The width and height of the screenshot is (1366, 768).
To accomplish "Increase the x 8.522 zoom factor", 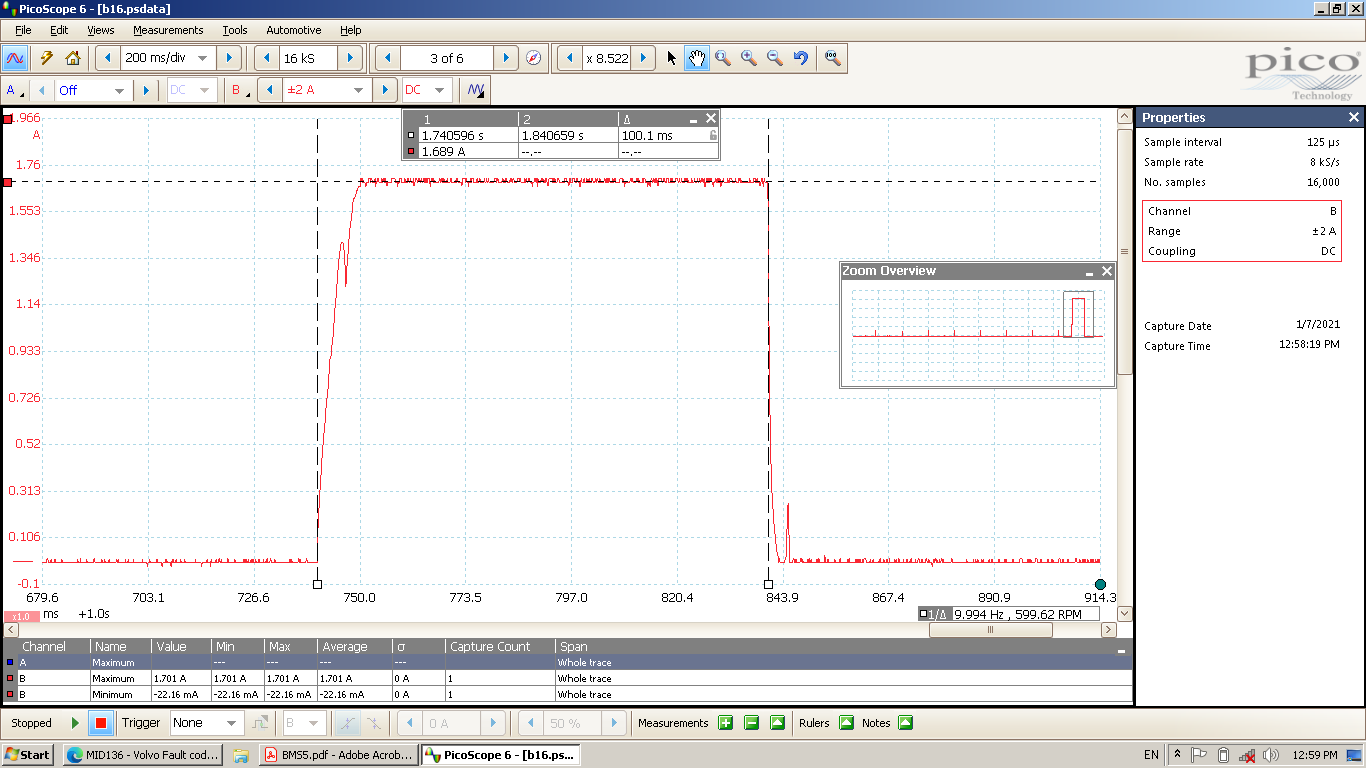I will (643, 58).
